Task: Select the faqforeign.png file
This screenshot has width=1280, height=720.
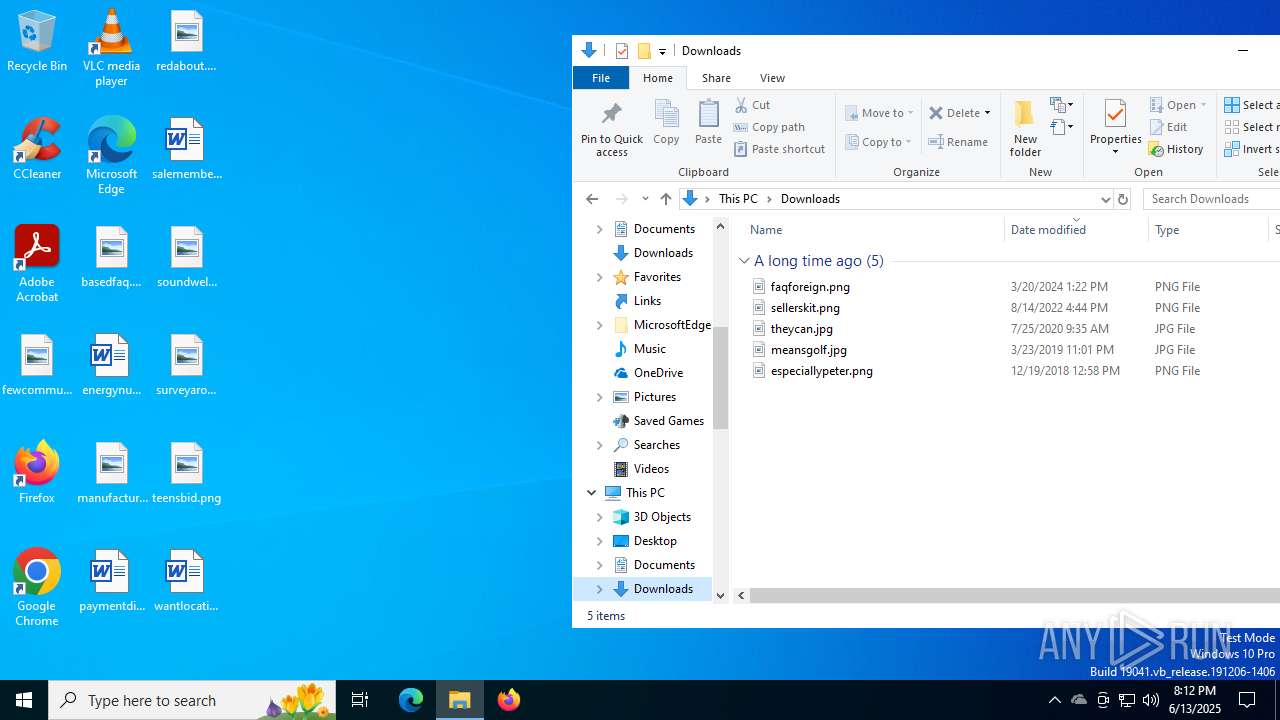Action: click(810, 287)
